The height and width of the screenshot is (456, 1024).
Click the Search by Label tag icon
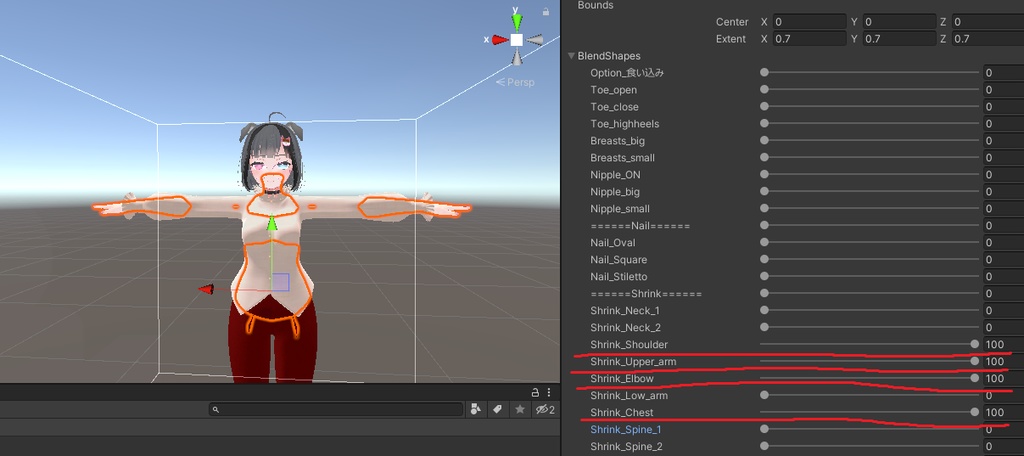click(x=497, y=410)
